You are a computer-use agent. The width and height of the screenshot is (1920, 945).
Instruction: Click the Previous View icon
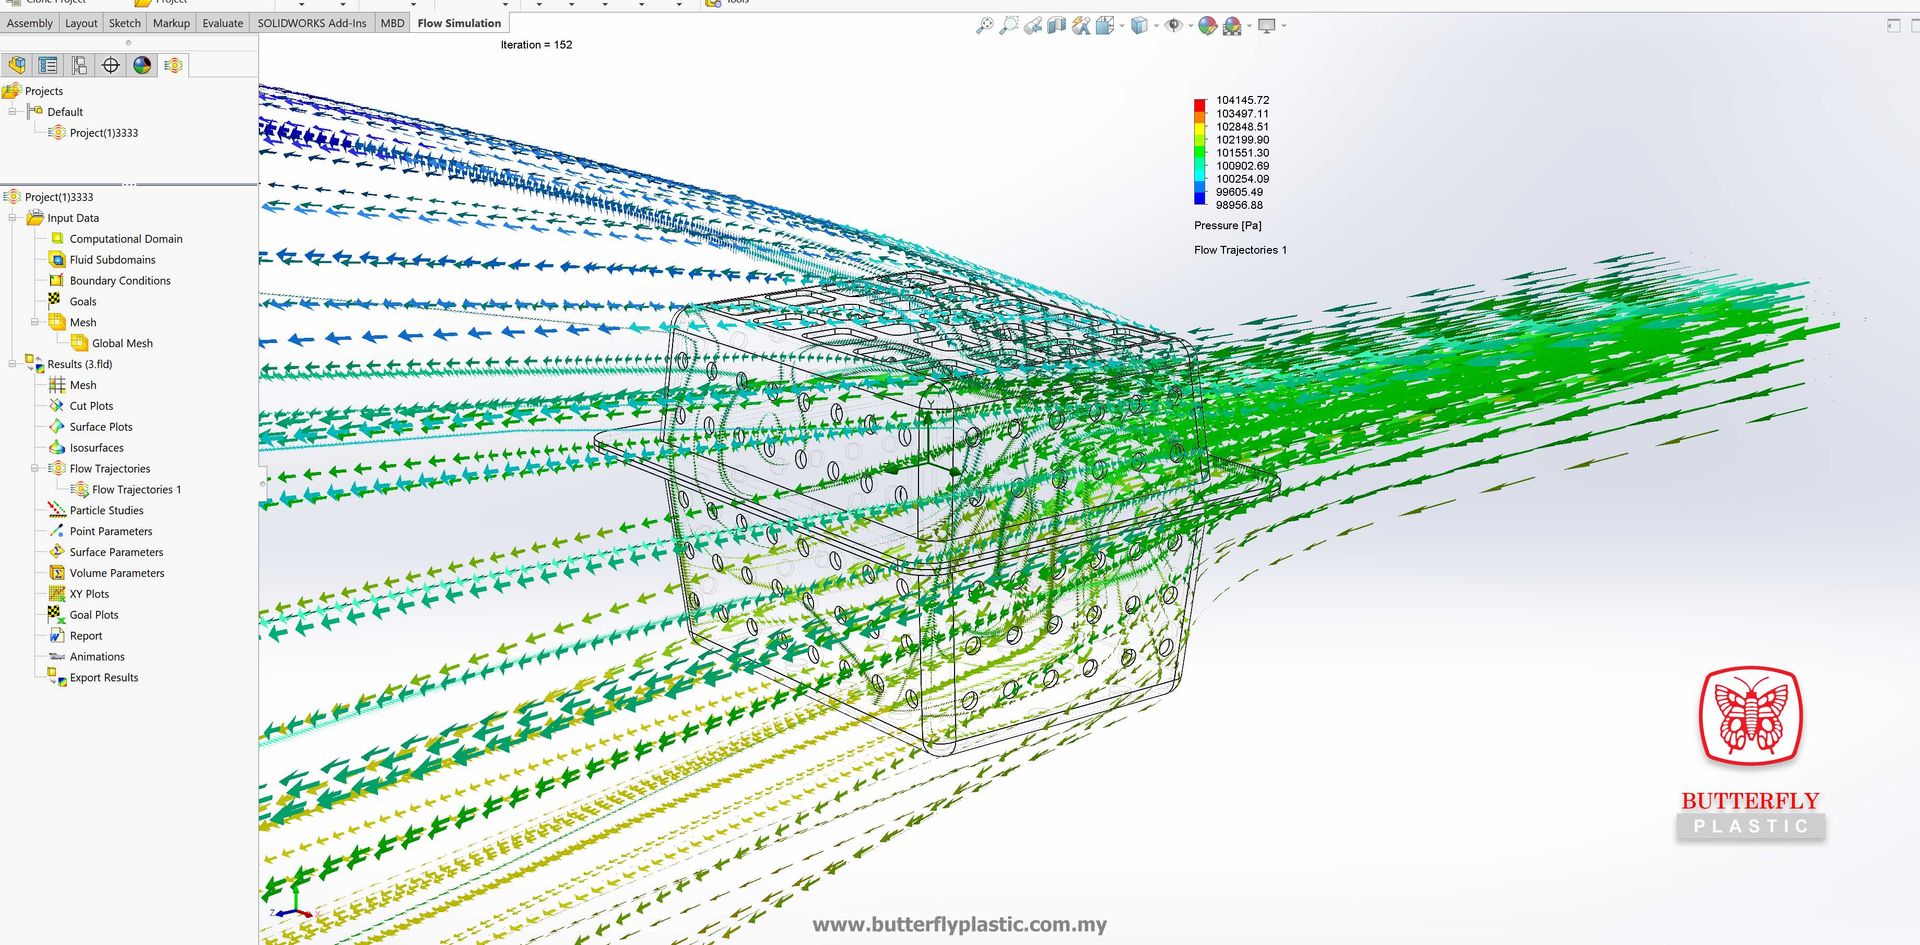(1033, 26)
